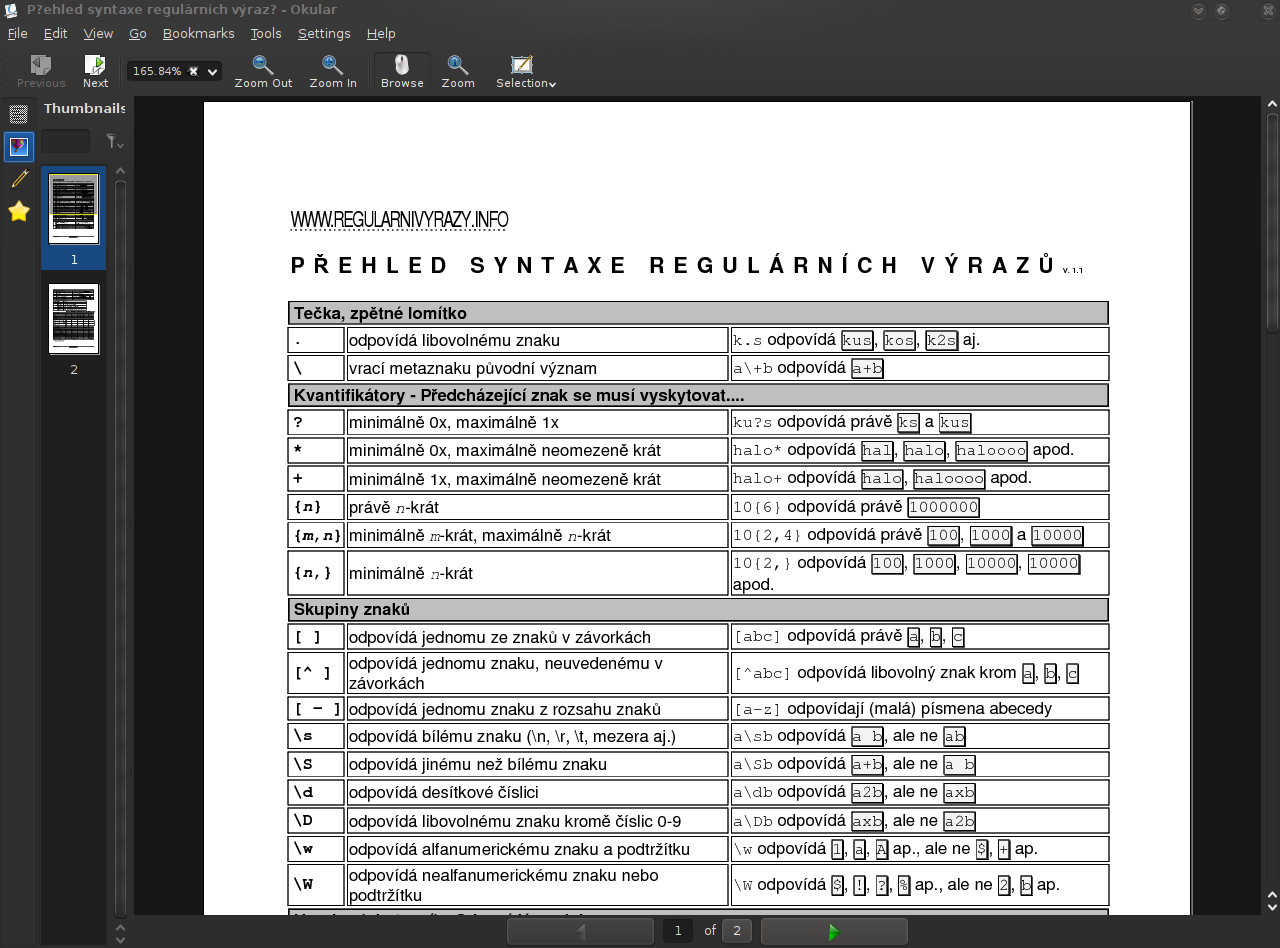The width and height of the screenshot is (1280, 948).
Task: Click the greyed Previous page toolbar button
Action: [x=41, y=72]
